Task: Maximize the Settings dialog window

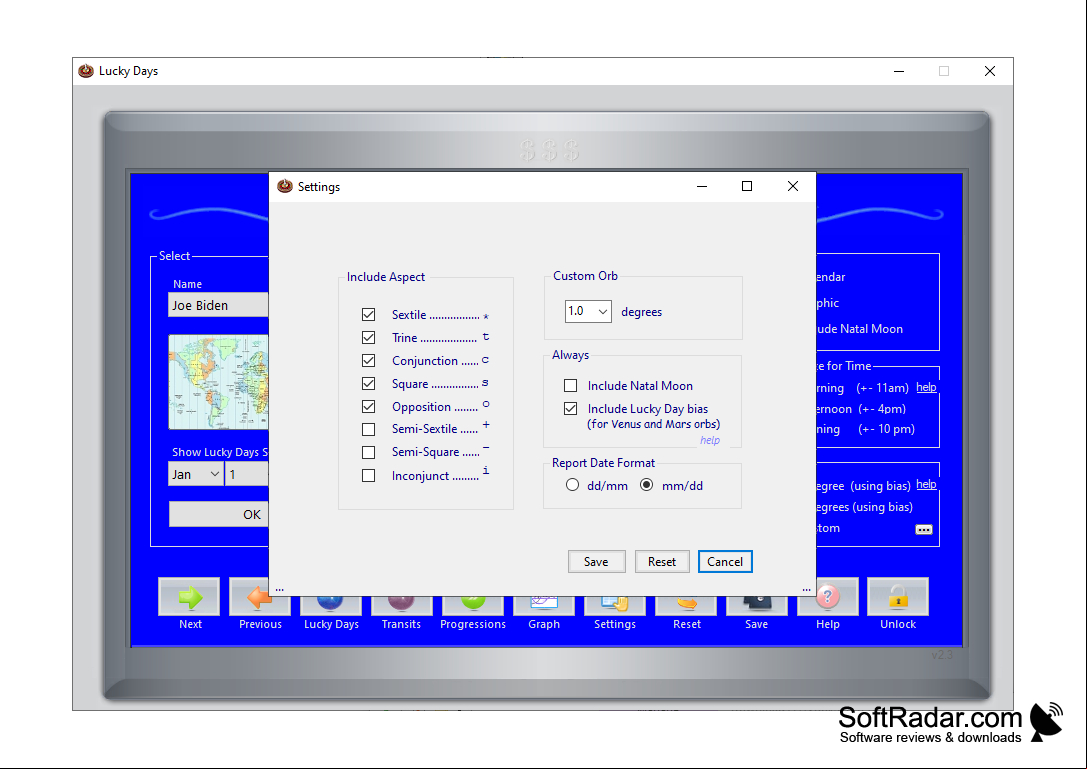Action: (747, 186)
